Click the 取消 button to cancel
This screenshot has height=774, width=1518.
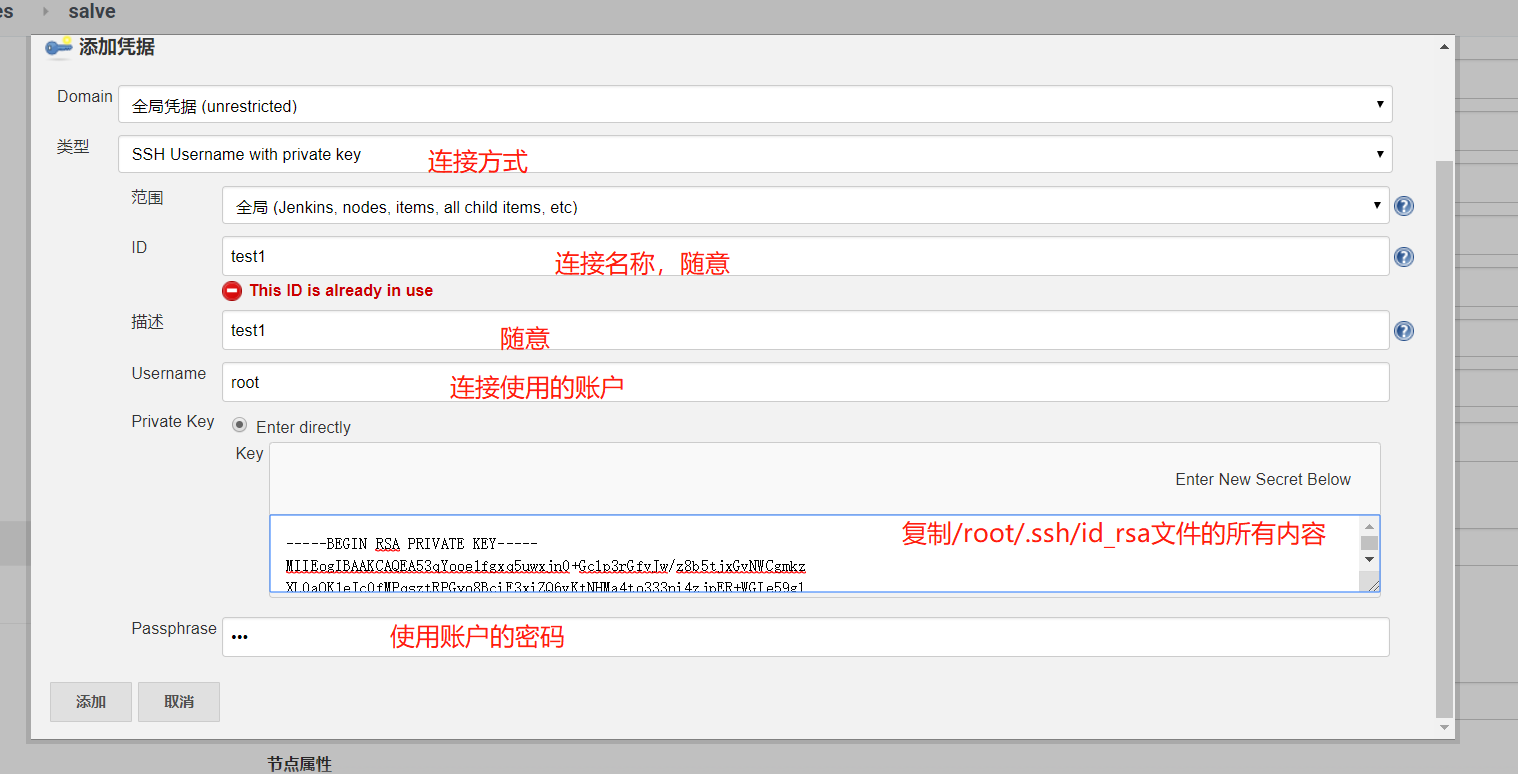[178, 701]
